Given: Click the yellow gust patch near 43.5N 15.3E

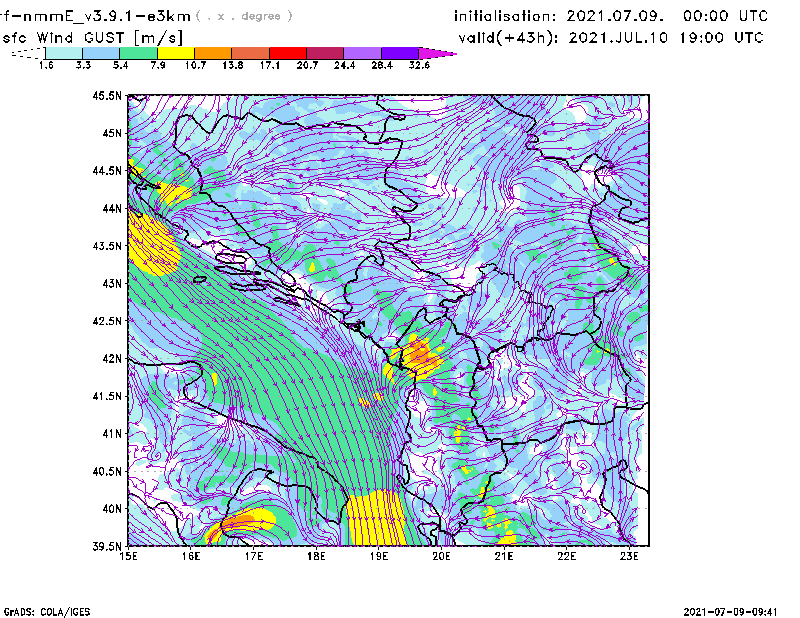Looking at the screenshot, I should [x=152, y=242].
